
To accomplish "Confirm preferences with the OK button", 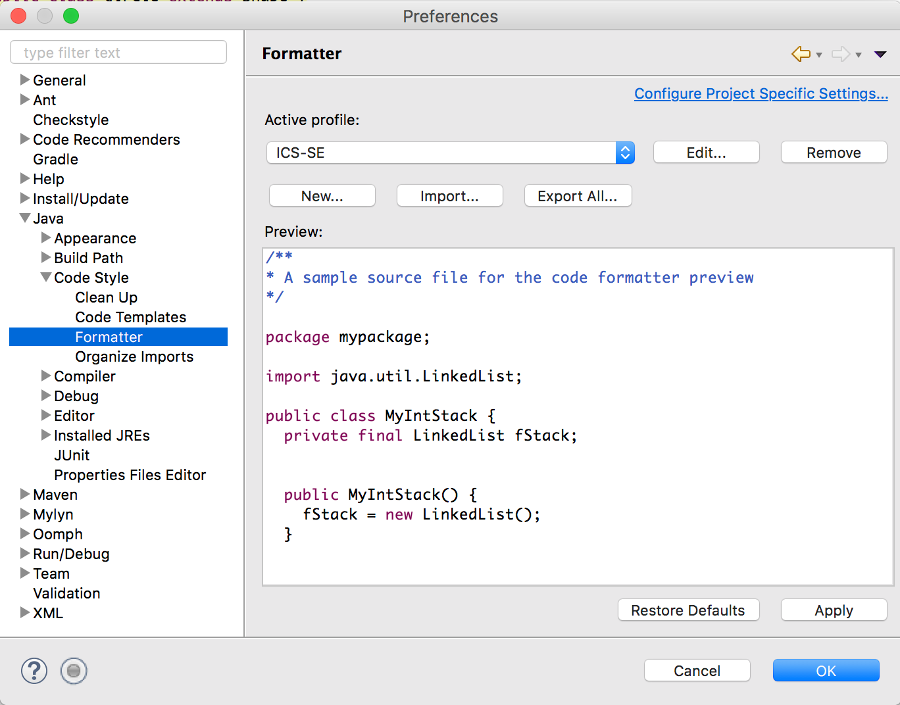I will [826, 670].
